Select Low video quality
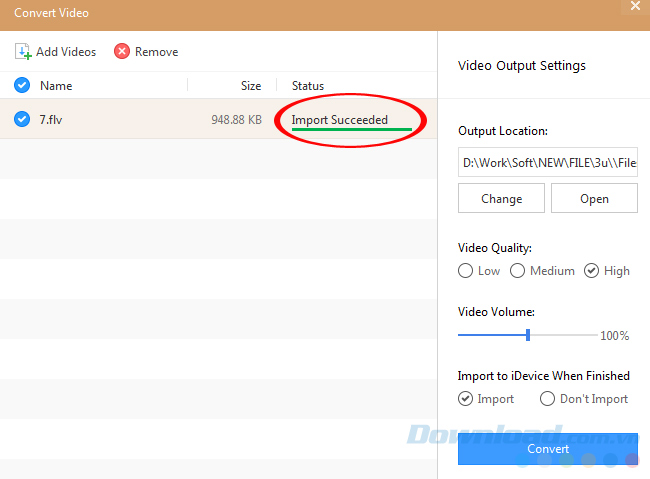 point(466,271)
